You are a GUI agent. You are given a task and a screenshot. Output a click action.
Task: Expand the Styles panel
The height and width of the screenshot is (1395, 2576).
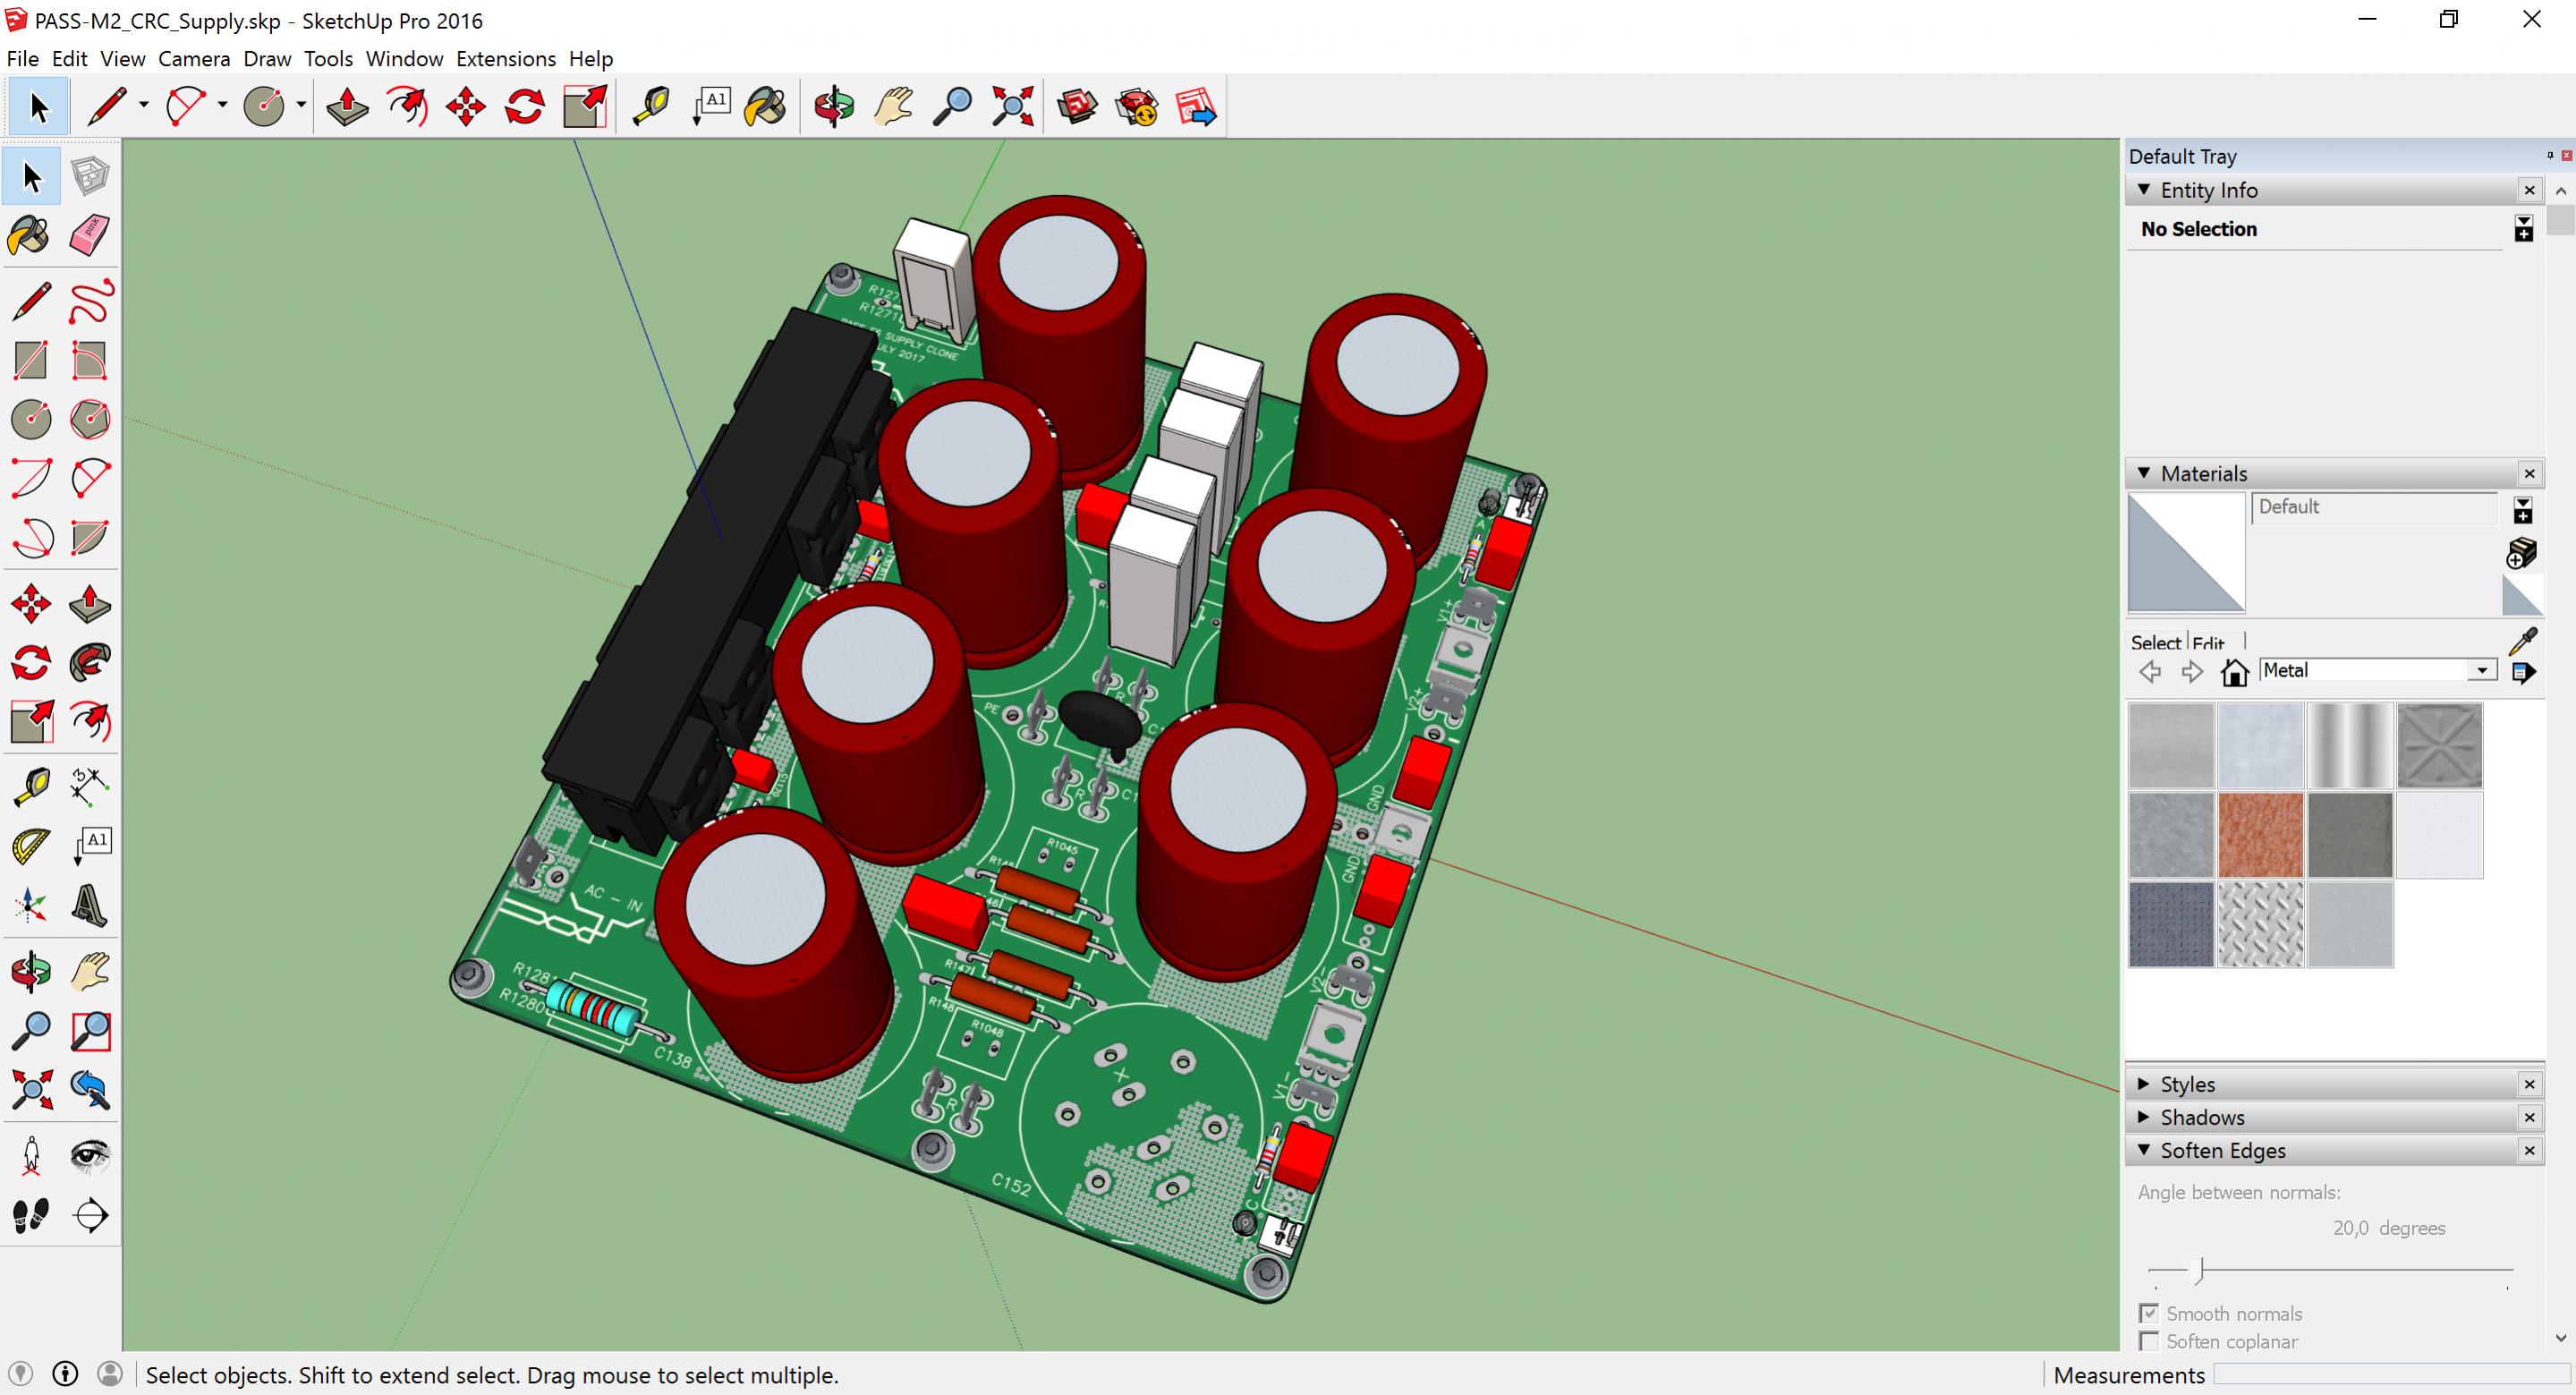coord(2143,1084)
